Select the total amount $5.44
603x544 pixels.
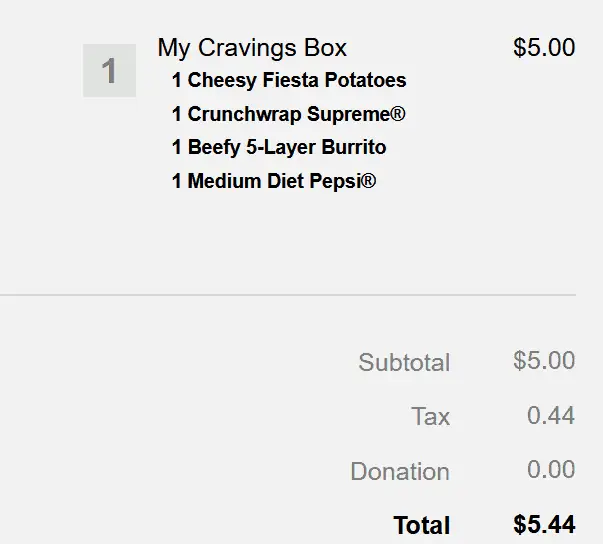[543, 524]
